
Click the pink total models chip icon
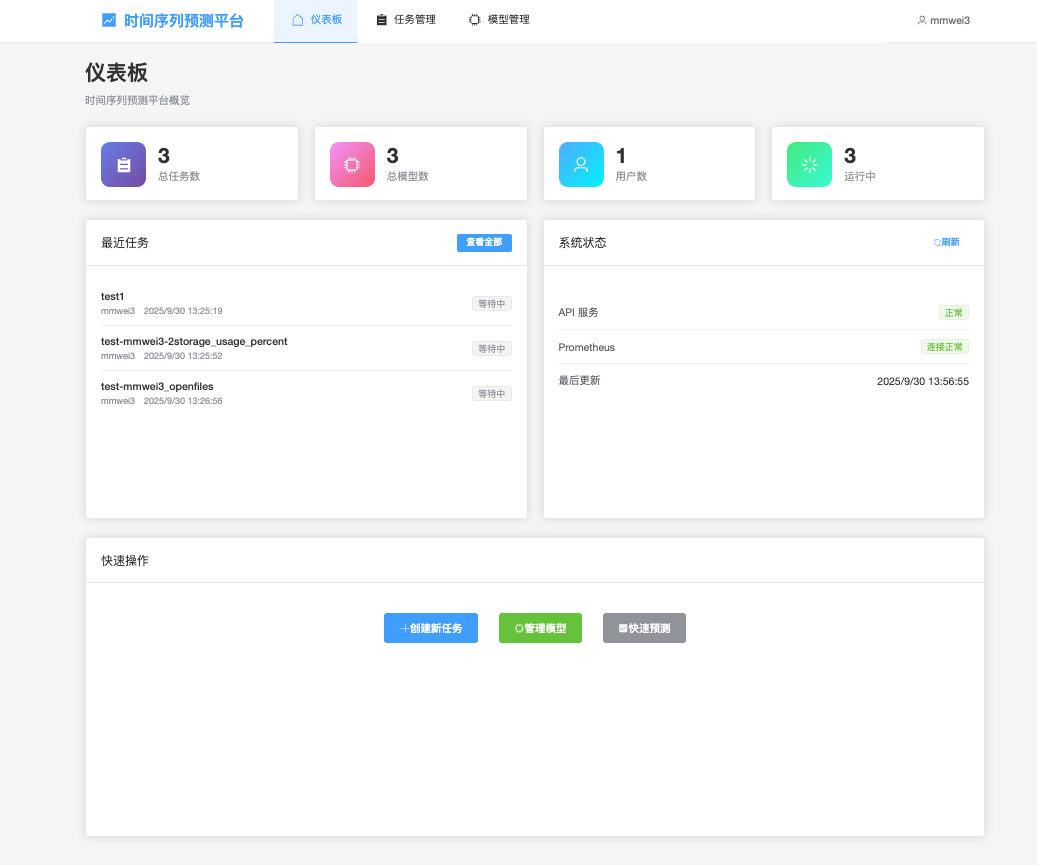(x=353, y=165)
